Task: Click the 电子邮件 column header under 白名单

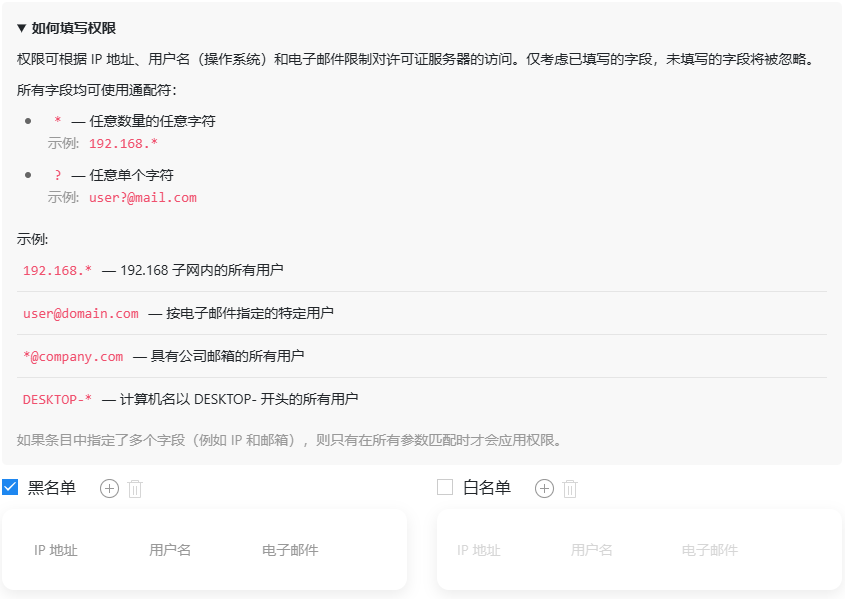Action: tap(710, 550)
